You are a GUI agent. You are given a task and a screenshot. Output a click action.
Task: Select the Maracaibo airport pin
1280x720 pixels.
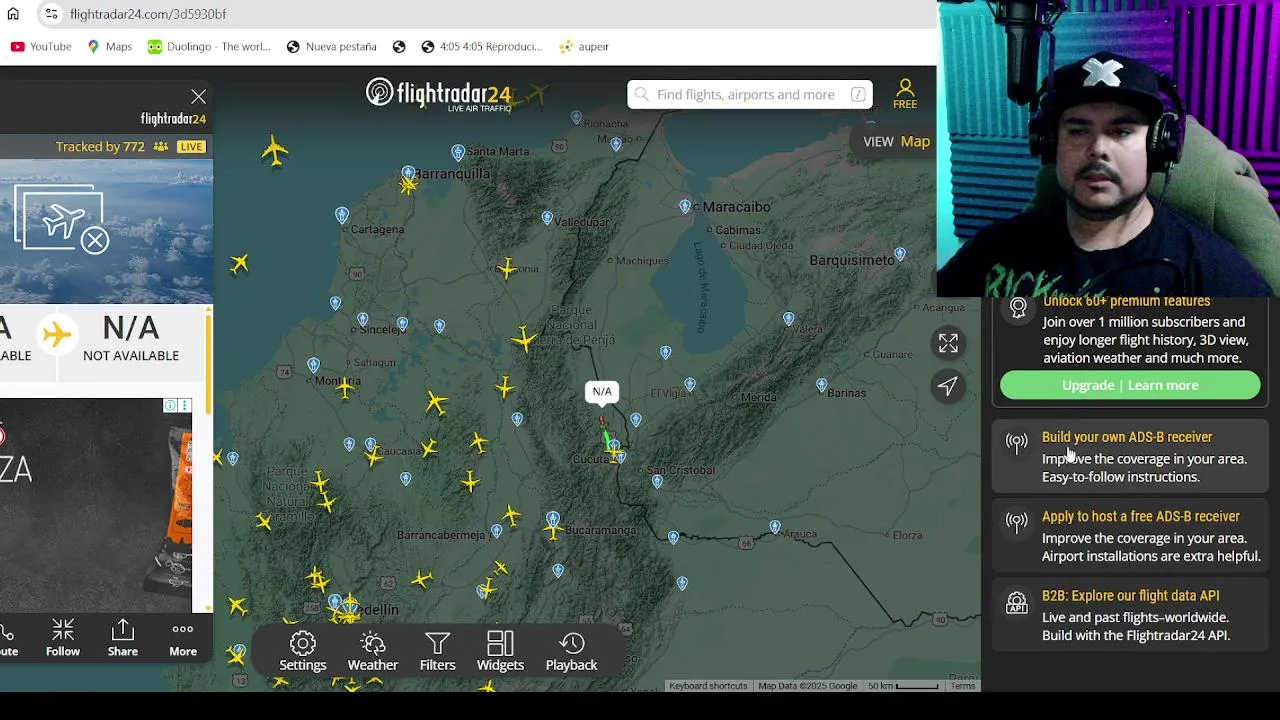click(x=685, y=207)
